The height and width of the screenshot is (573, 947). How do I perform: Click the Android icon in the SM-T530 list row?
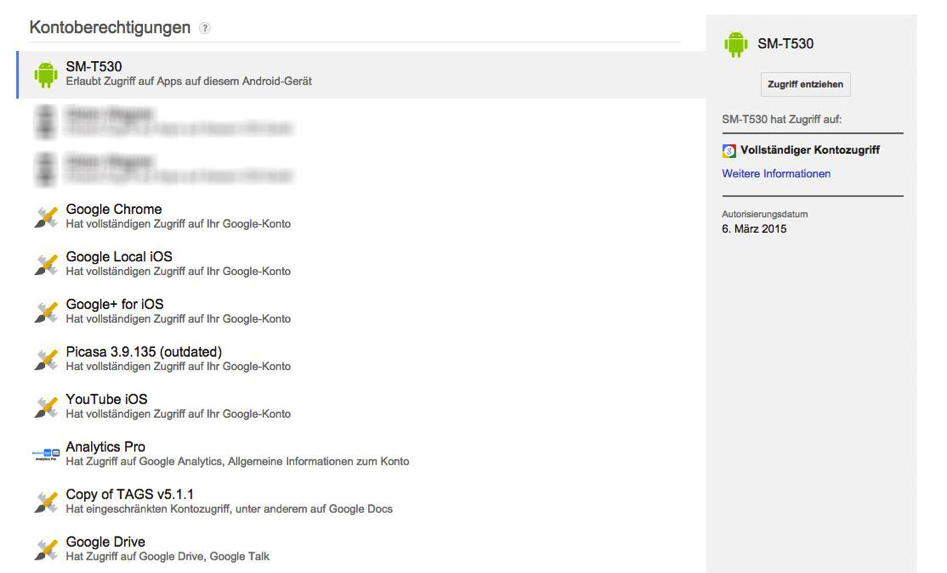coord(46,74)
